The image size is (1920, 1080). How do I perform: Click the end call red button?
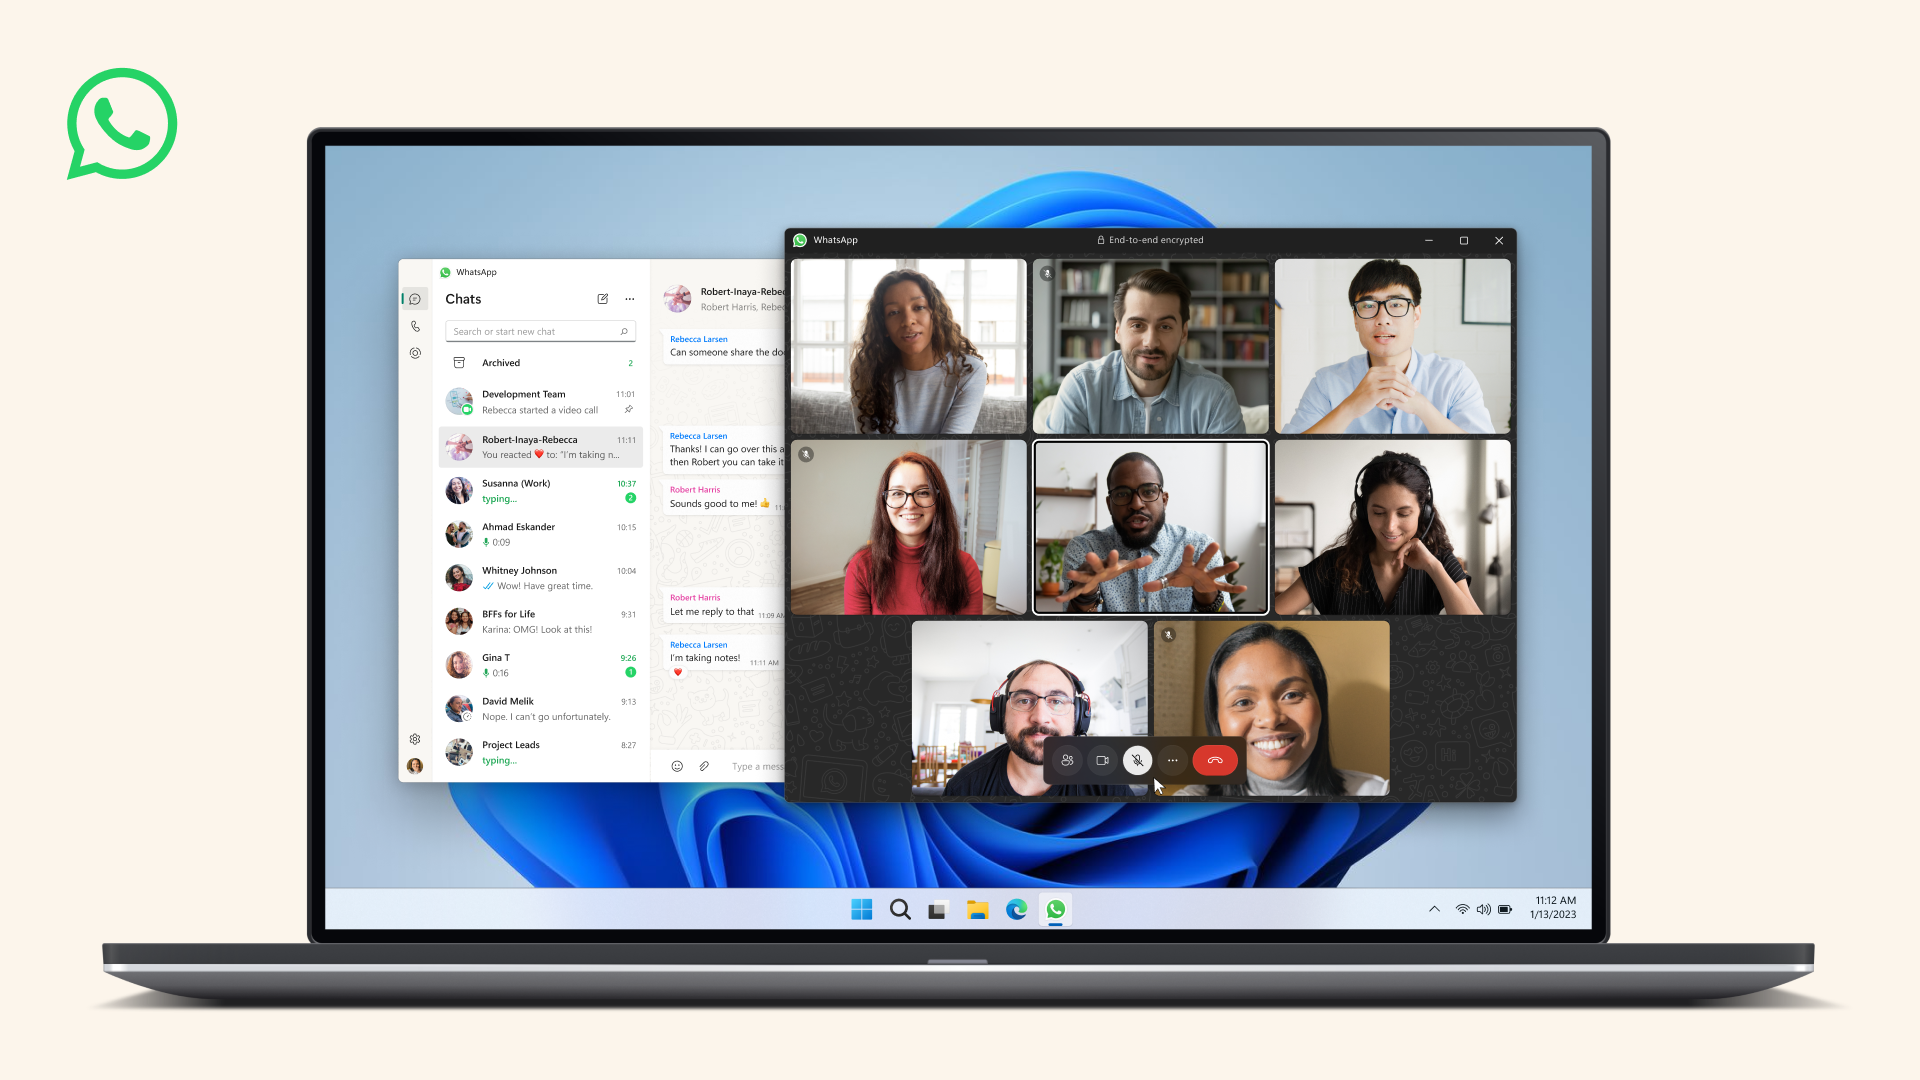[1213, 760]
